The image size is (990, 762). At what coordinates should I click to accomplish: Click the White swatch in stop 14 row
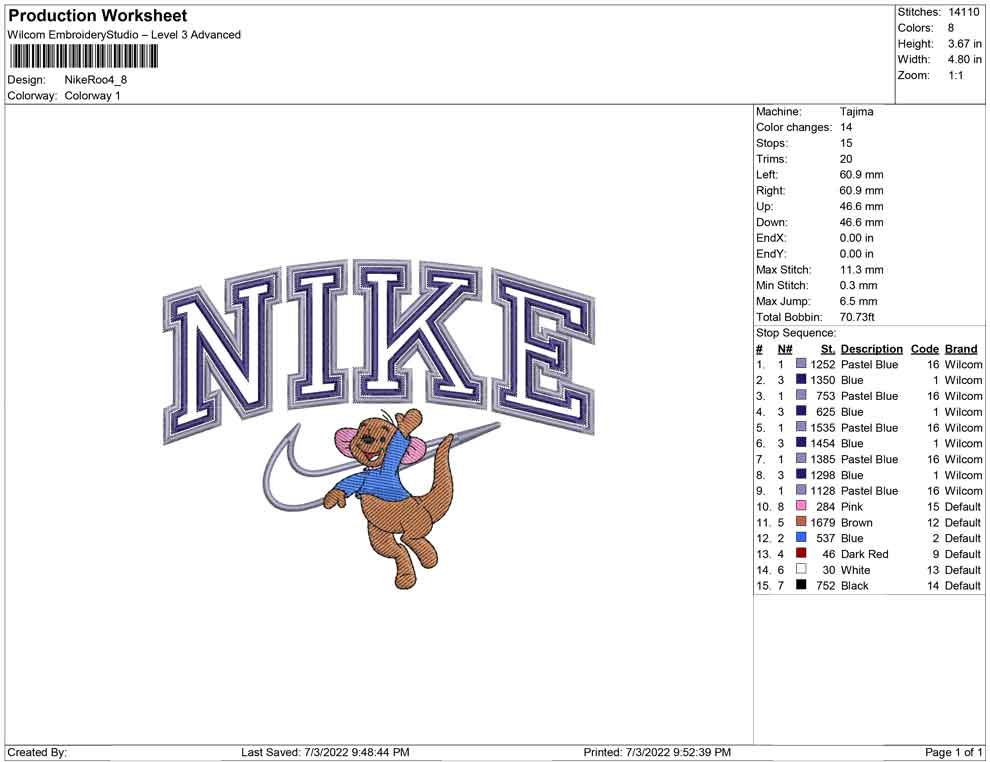coord(801,569)
